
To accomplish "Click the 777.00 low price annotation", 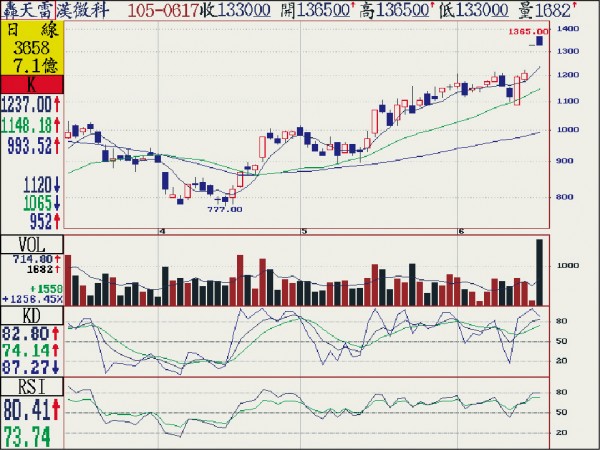I will pos(225,209).
